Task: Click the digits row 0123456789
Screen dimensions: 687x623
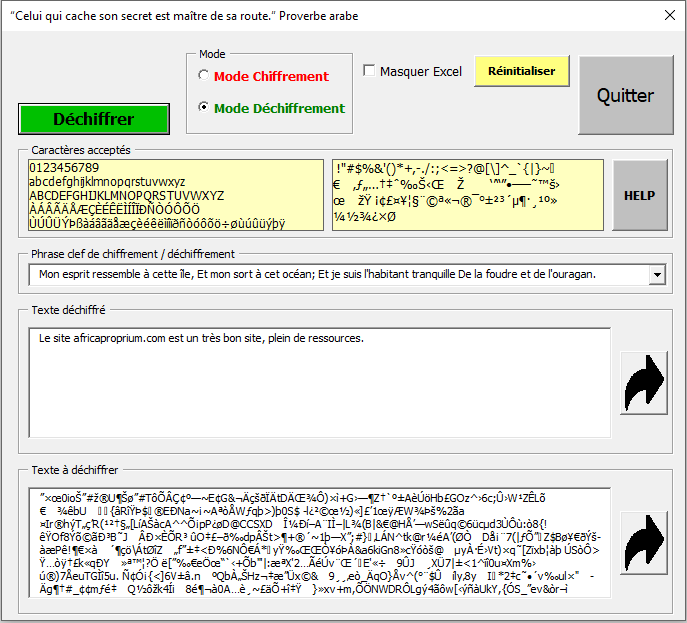Action: (x=66, y=167)
